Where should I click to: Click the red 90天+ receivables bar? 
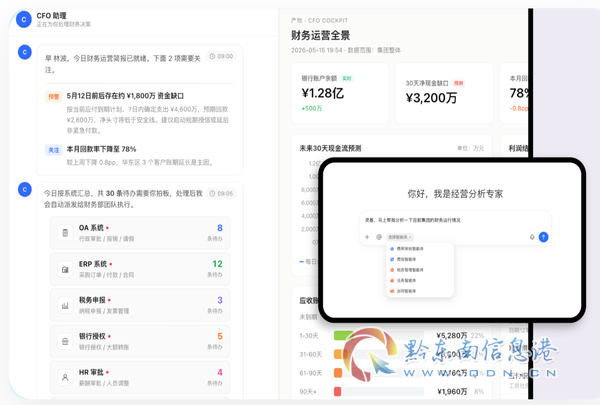tap(338, 392)
